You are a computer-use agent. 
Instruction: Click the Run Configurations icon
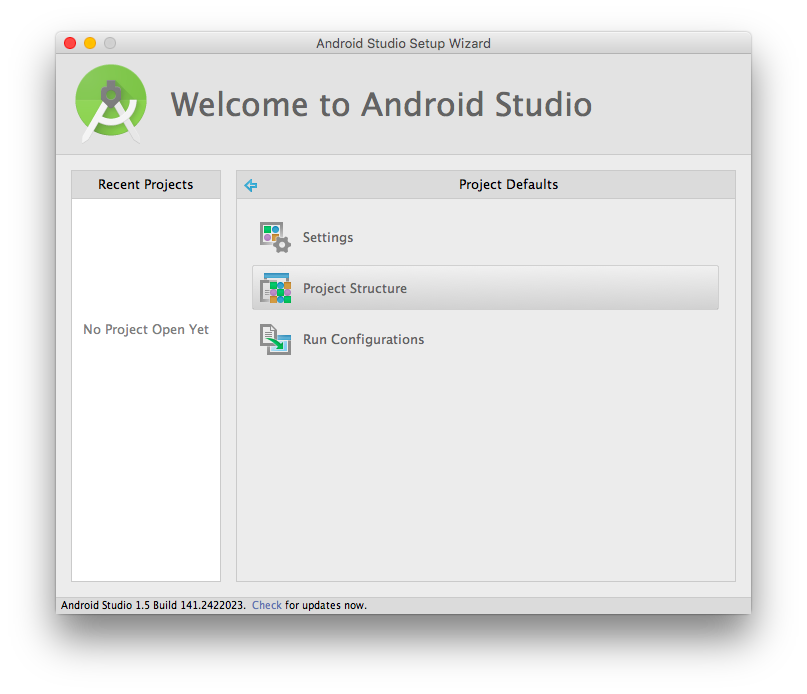click(x=275, y=339)
